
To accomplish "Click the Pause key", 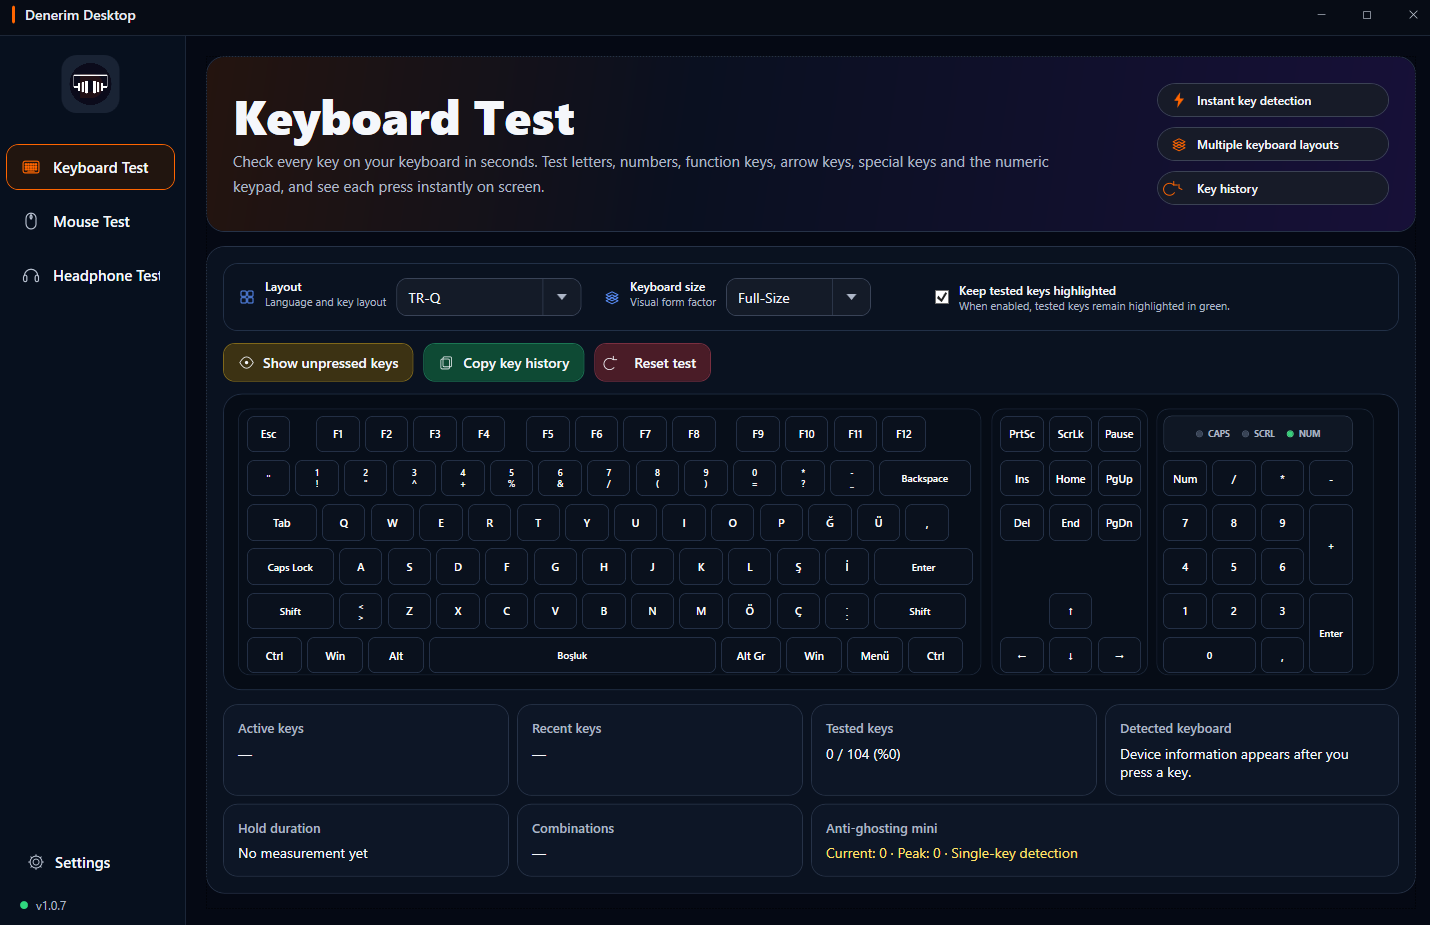I will (x=1119, y=434).
